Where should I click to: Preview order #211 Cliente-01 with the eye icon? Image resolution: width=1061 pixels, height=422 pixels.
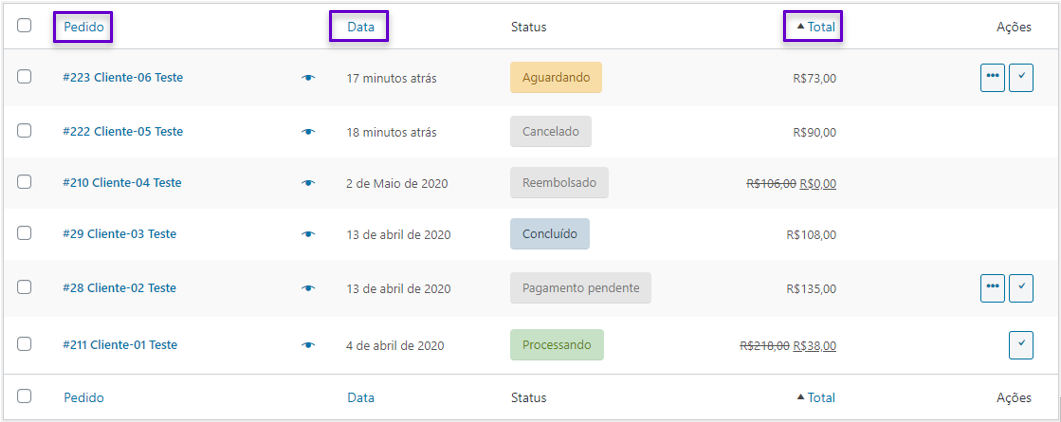[x=309, y=345]
